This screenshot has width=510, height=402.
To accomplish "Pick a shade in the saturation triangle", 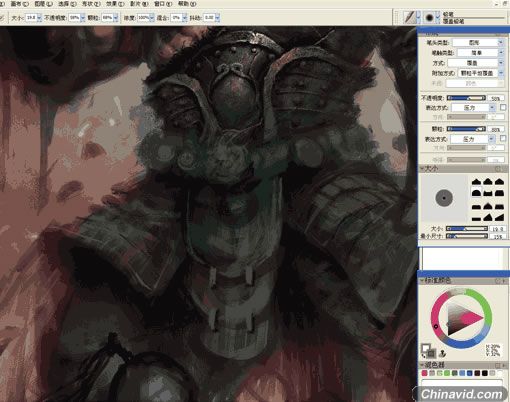I will (462, 318).
